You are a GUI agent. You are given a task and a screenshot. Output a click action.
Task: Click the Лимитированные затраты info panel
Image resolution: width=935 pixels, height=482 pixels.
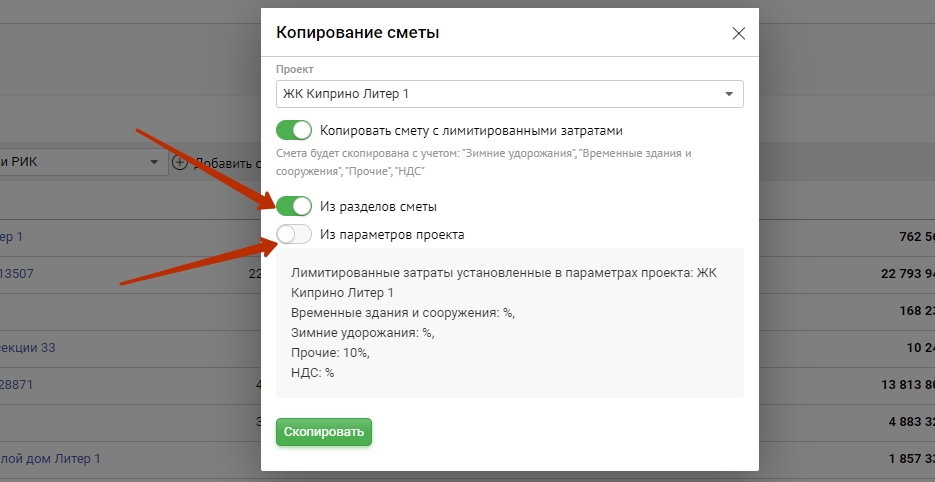pos(510,322)
